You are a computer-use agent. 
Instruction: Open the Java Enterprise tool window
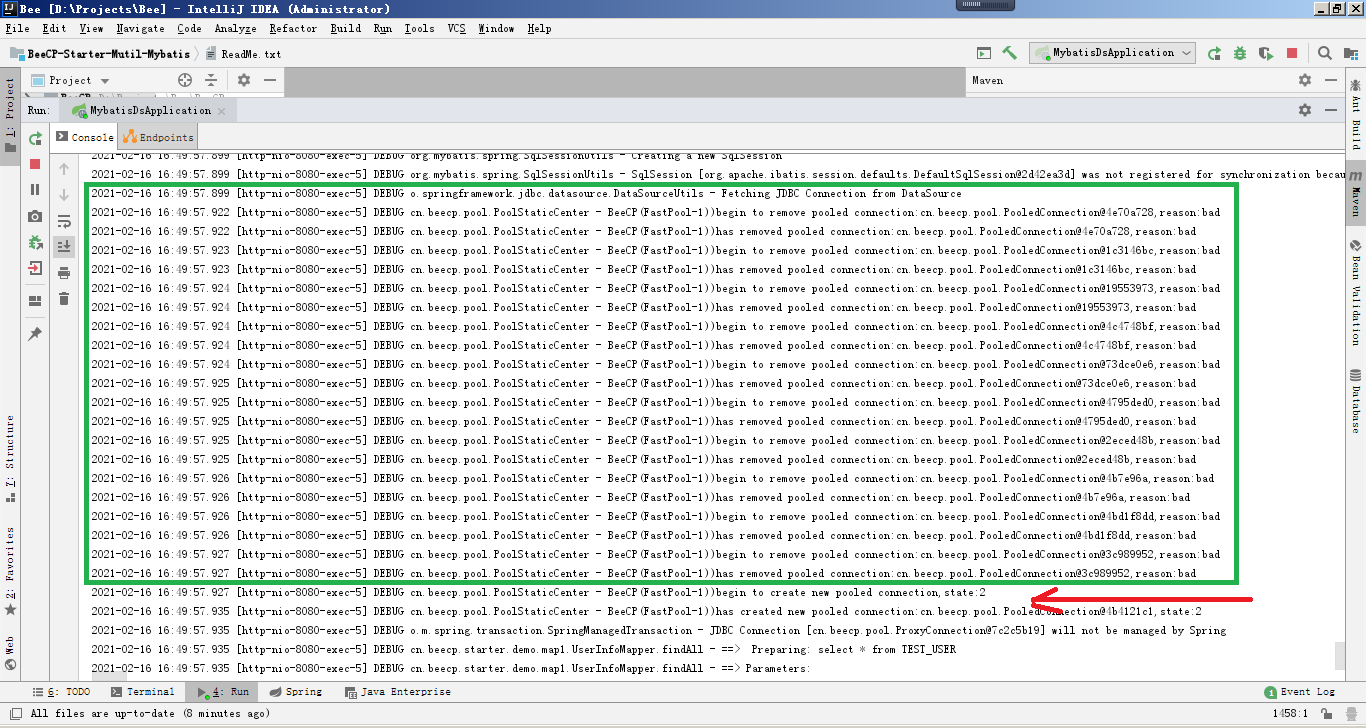tap(398, 692)
